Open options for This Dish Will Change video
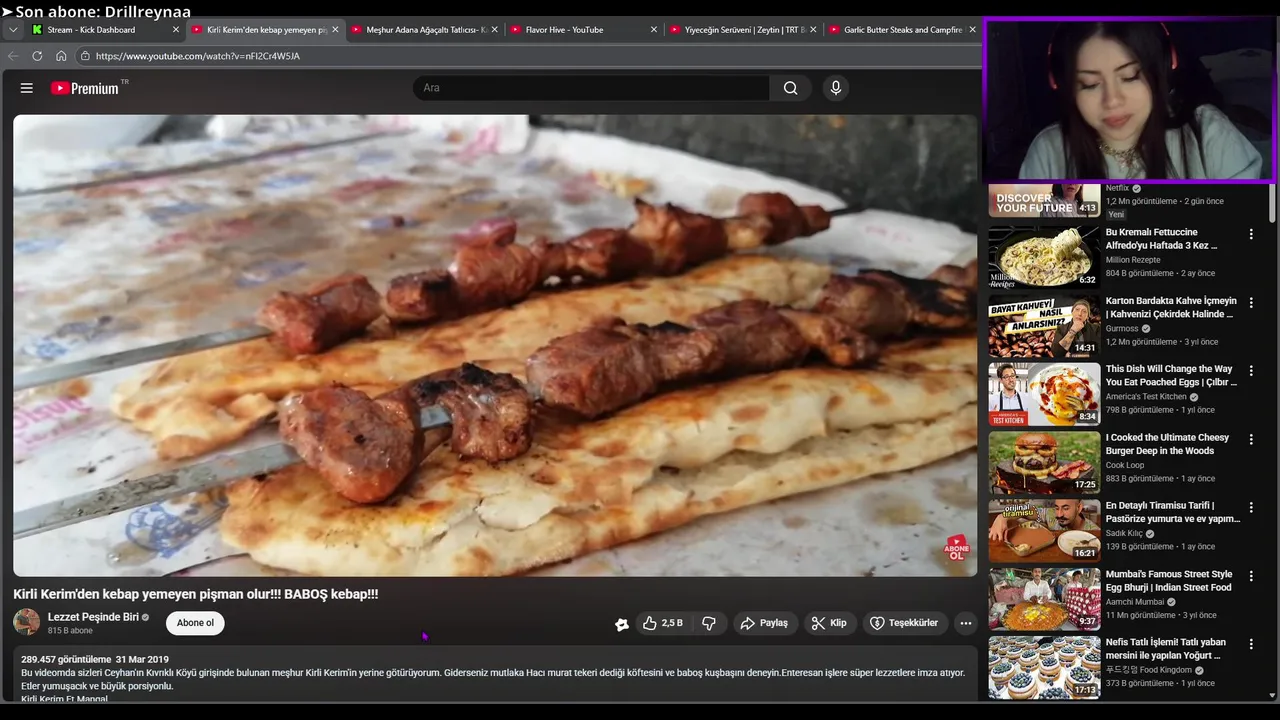Screen dimensions: 1280x720 pyautogui.click(x=1251, y=371)
